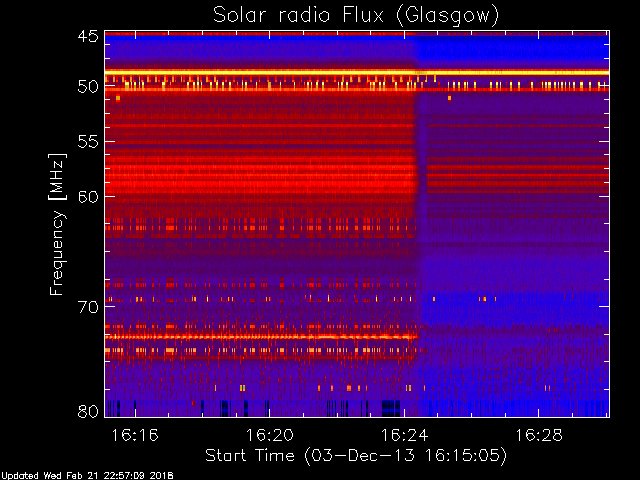This screenshot has height=480, width=640.
Task: Click the Frequency [MHz] axis title
Action: pos(57,224)
